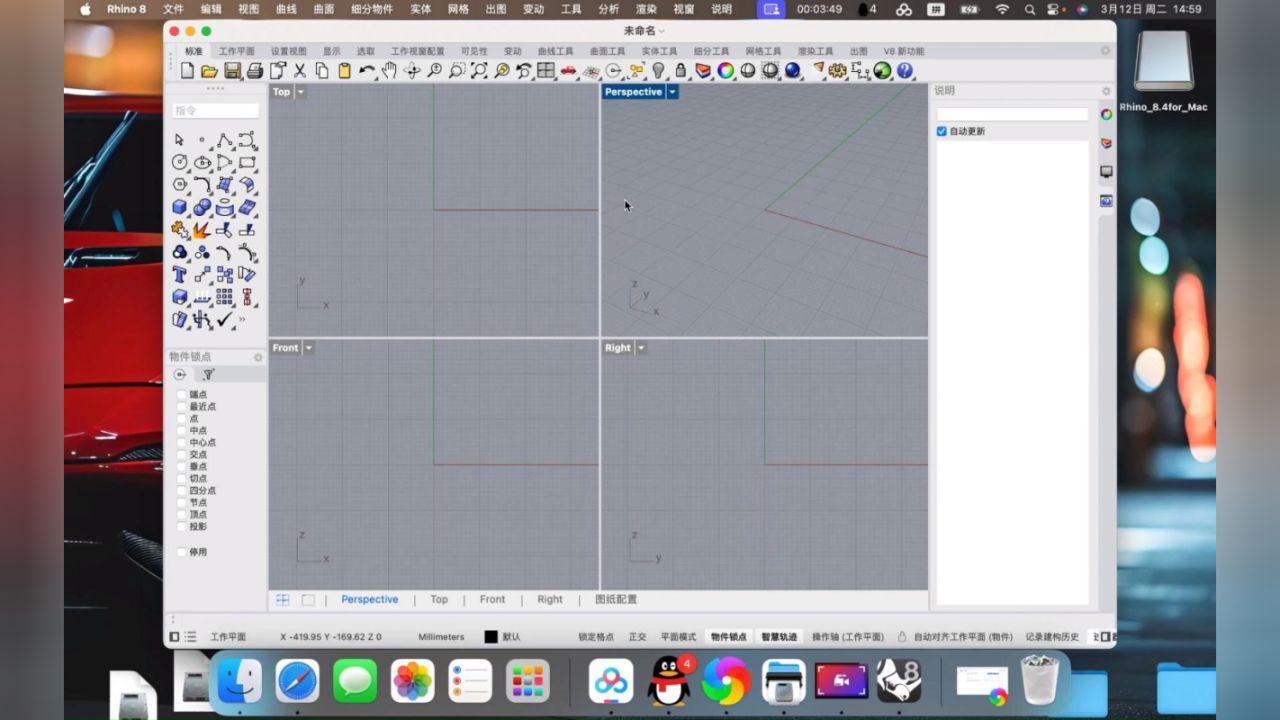Switch to the 曲线工具 toolbar tab
1280x720 pixels.
[x=555, y=51]
